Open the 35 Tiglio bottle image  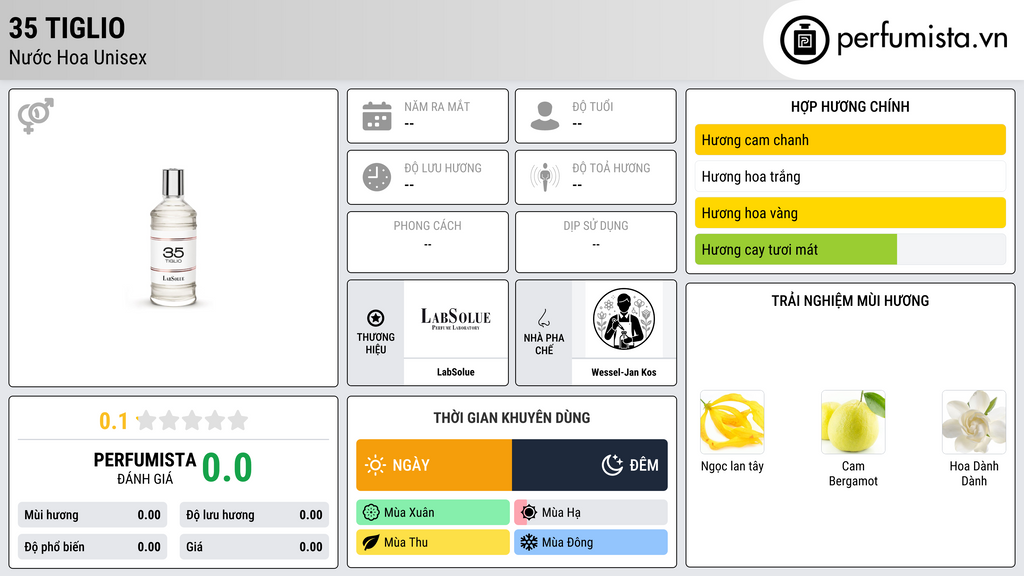173,238
